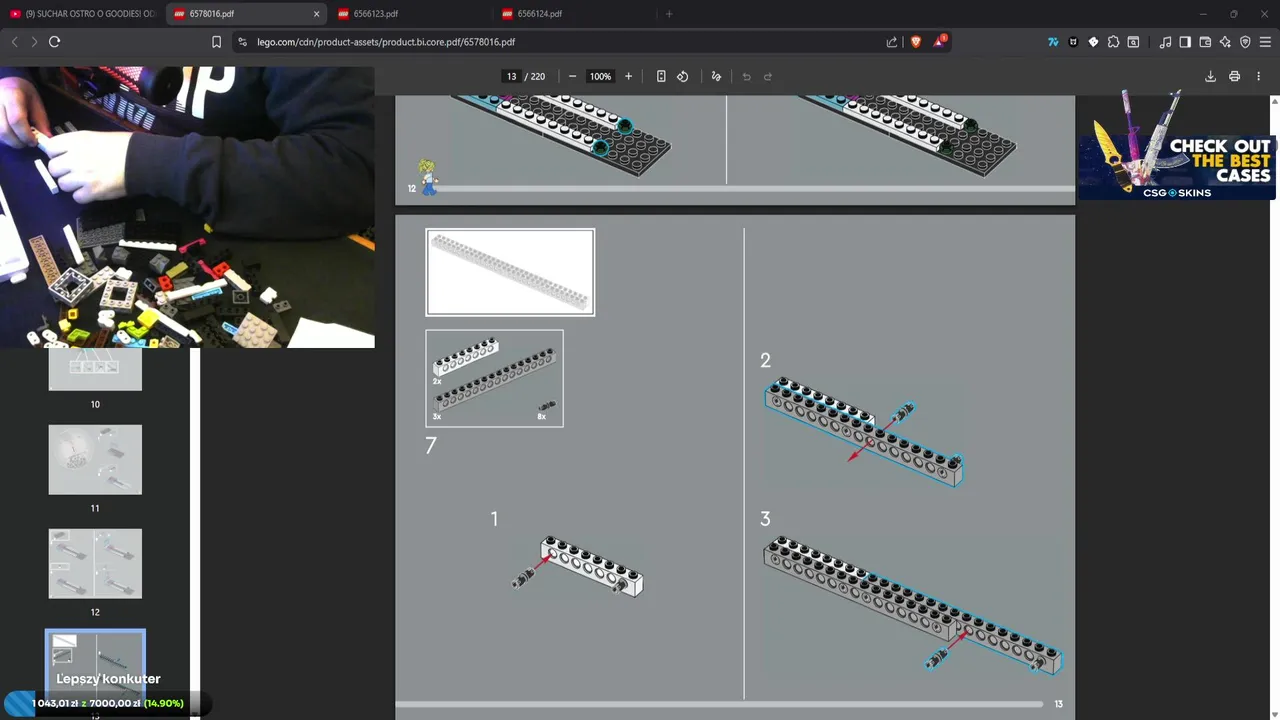Open the browser hamburger main menu
This screenshot has width=1280, height=720.
click(1265, 42)
